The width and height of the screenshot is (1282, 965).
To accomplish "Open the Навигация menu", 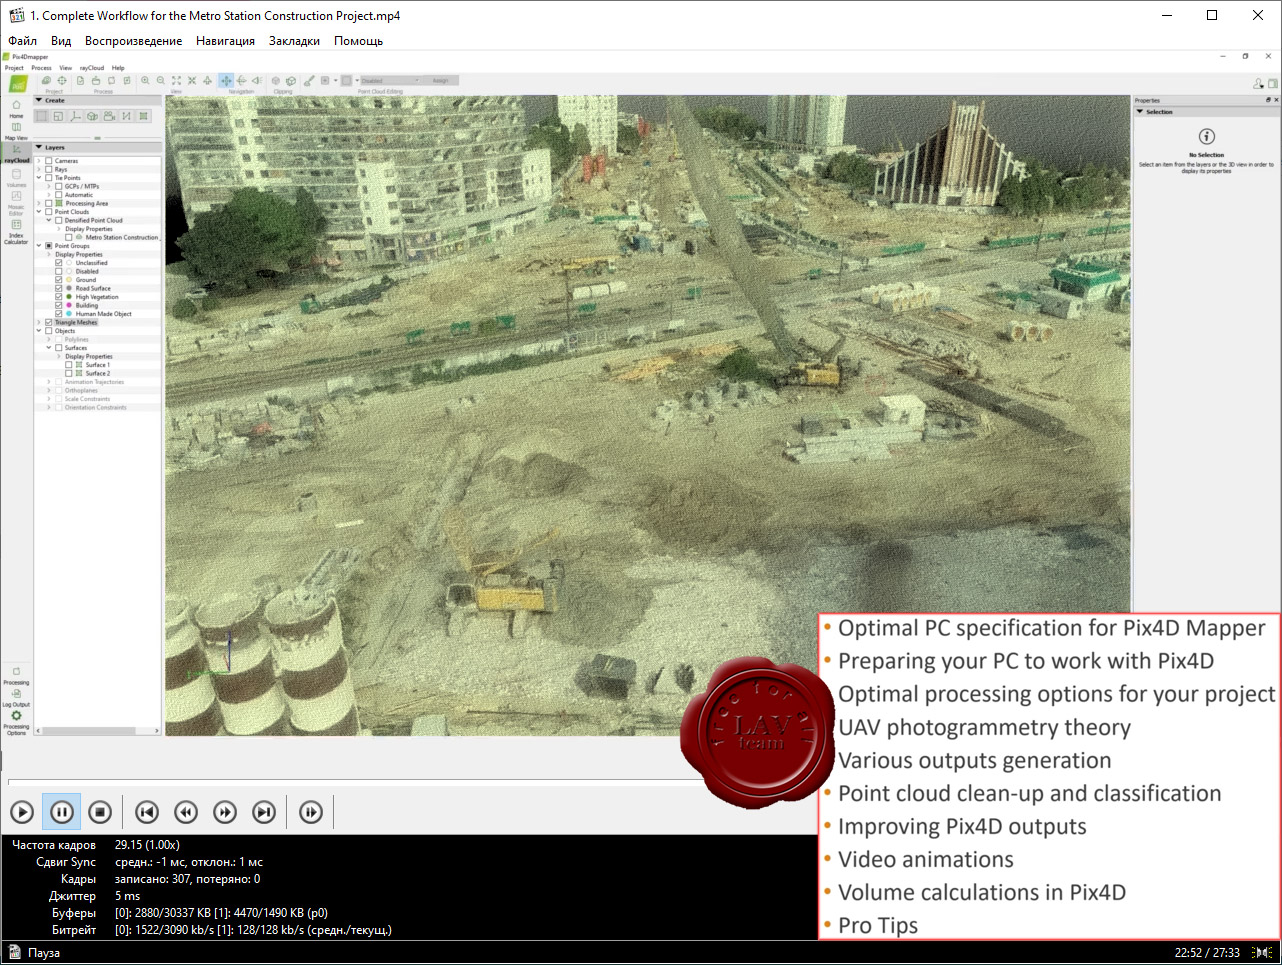I will 225,41.
